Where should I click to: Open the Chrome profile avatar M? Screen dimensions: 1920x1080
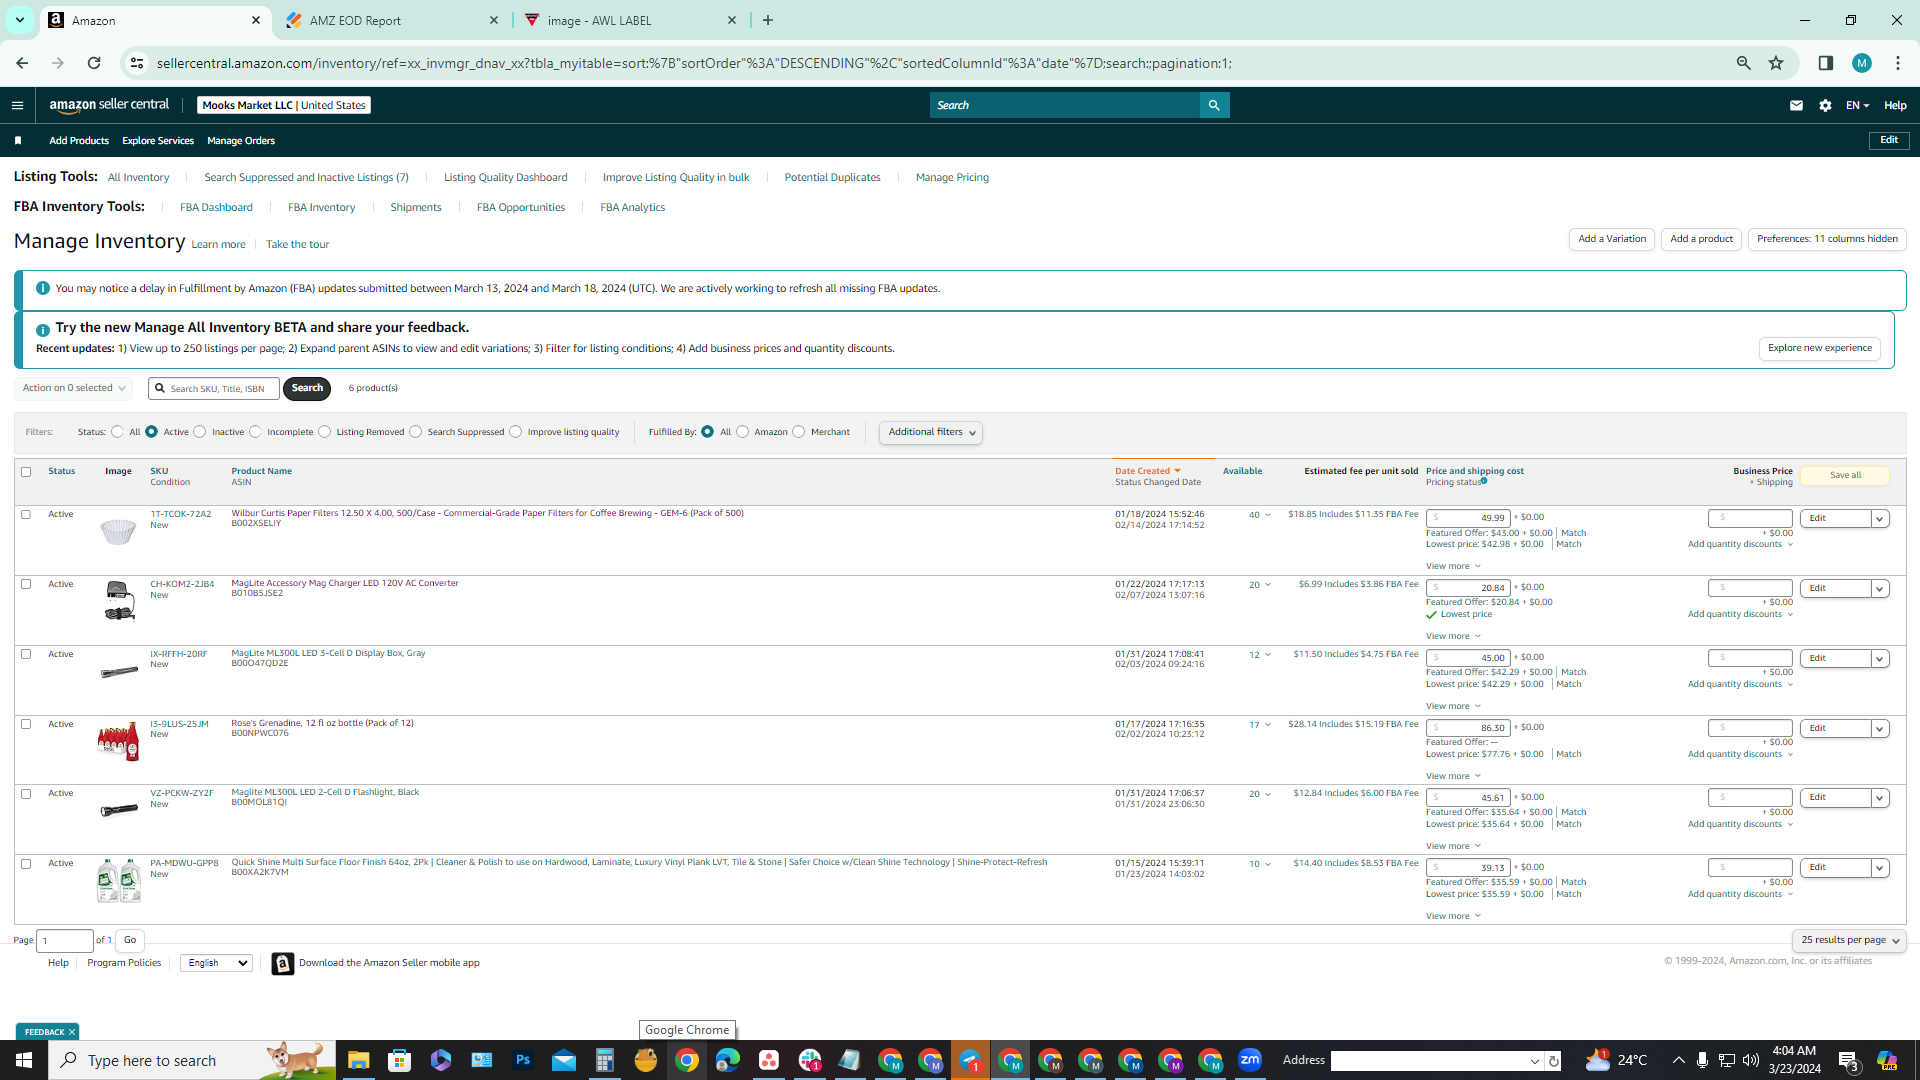tap(1861, 63)
